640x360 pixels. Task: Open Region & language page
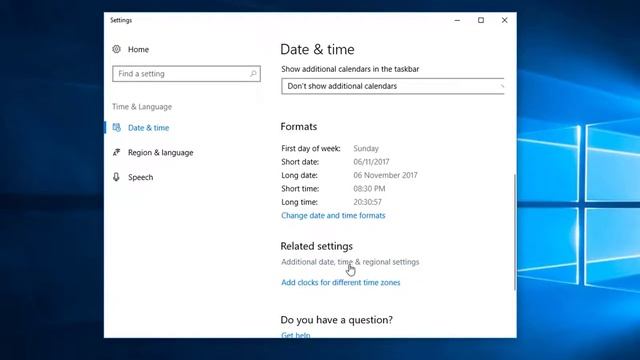pos(161,153)
